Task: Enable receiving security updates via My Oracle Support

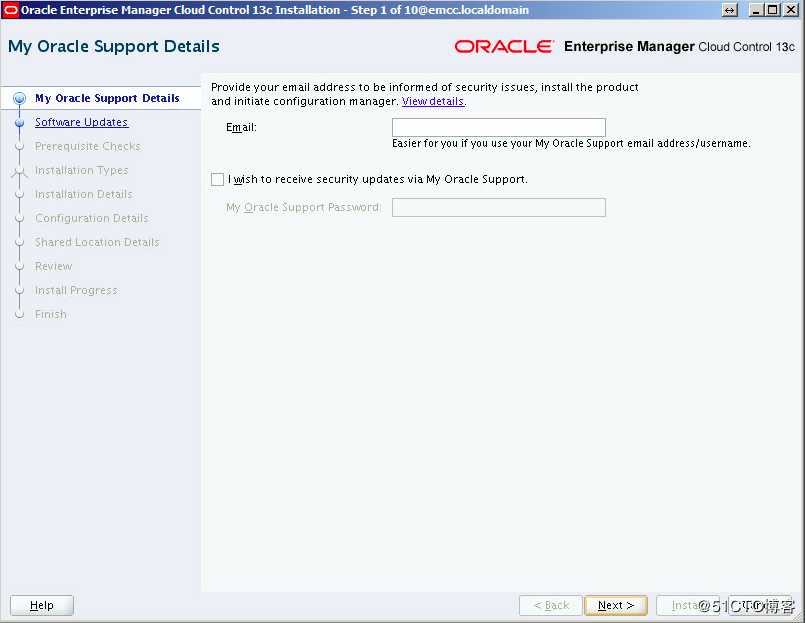Action: coord(217,179)
